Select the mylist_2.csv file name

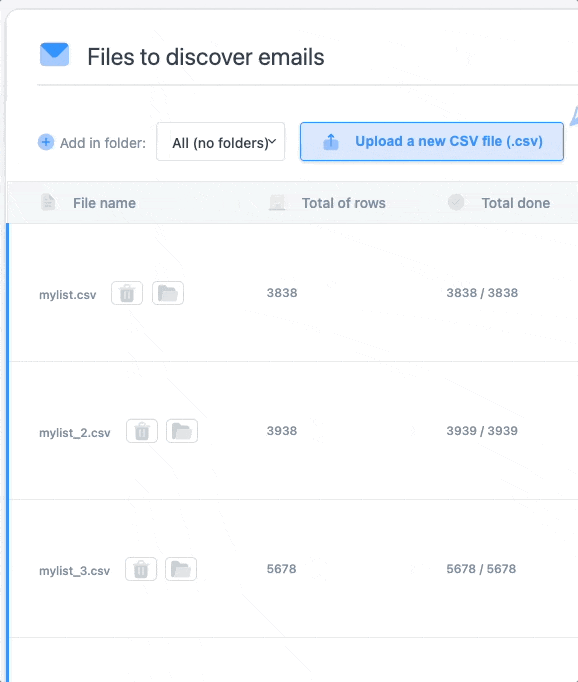coord(75,433)
